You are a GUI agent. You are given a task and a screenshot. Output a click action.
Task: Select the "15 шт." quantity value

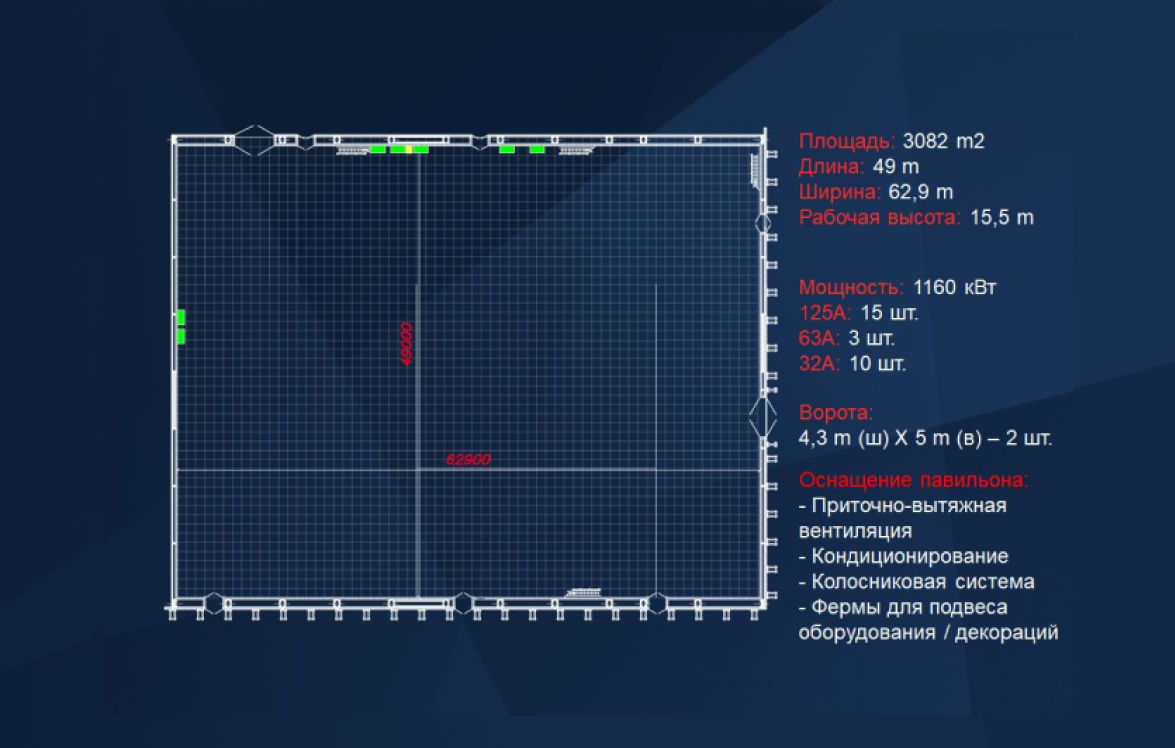[x=889, y=313]
